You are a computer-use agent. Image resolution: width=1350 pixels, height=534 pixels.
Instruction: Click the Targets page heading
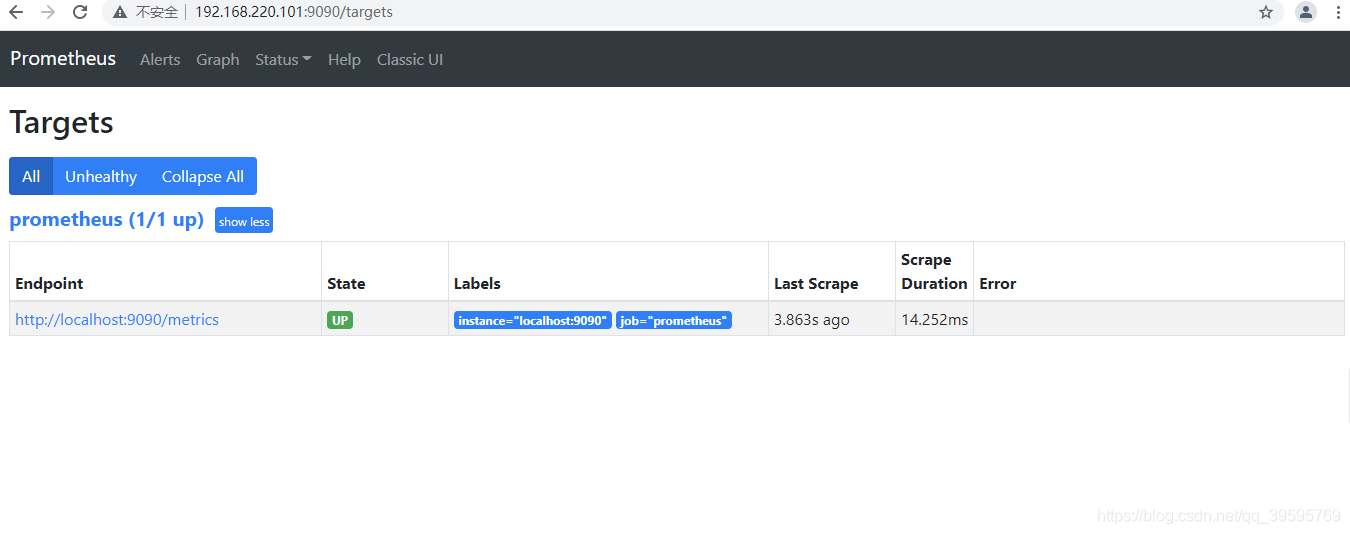61,123
